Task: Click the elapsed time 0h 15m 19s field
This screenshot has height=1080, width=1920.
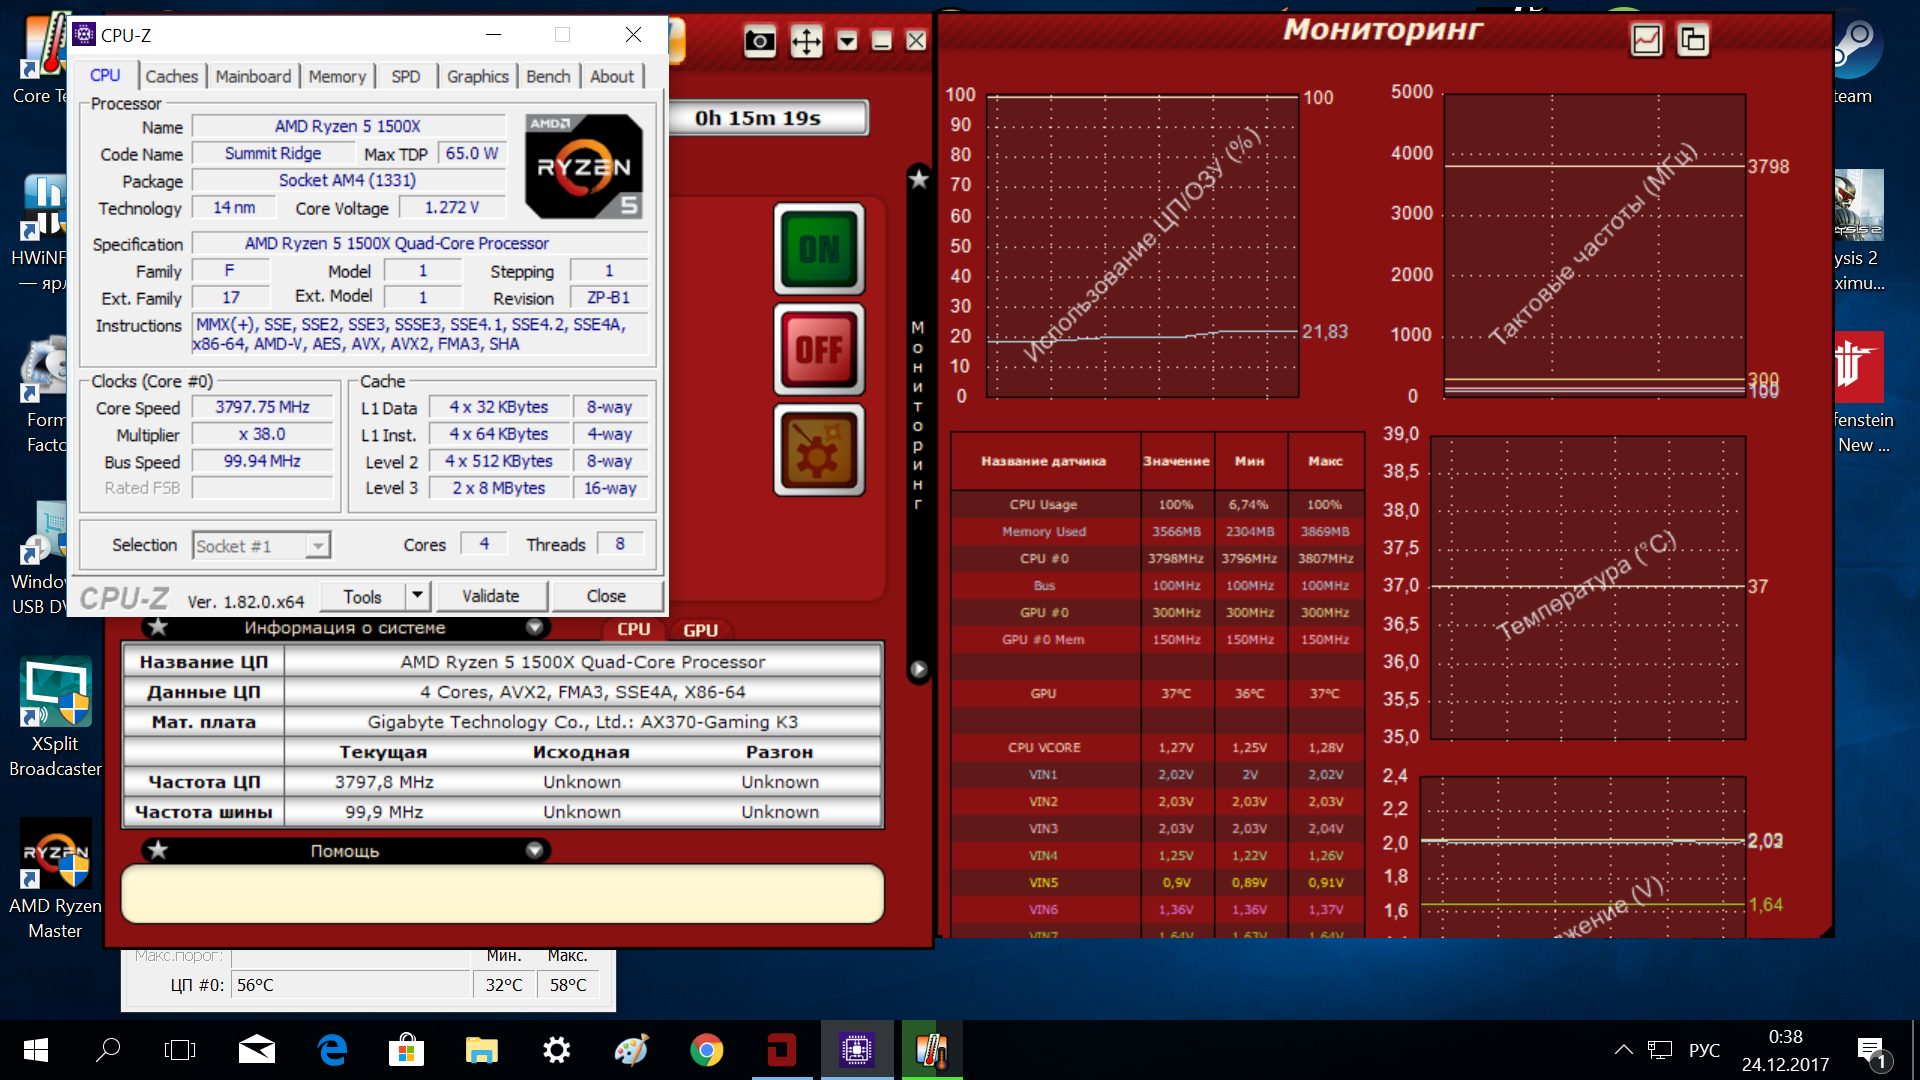Action: 767,118
